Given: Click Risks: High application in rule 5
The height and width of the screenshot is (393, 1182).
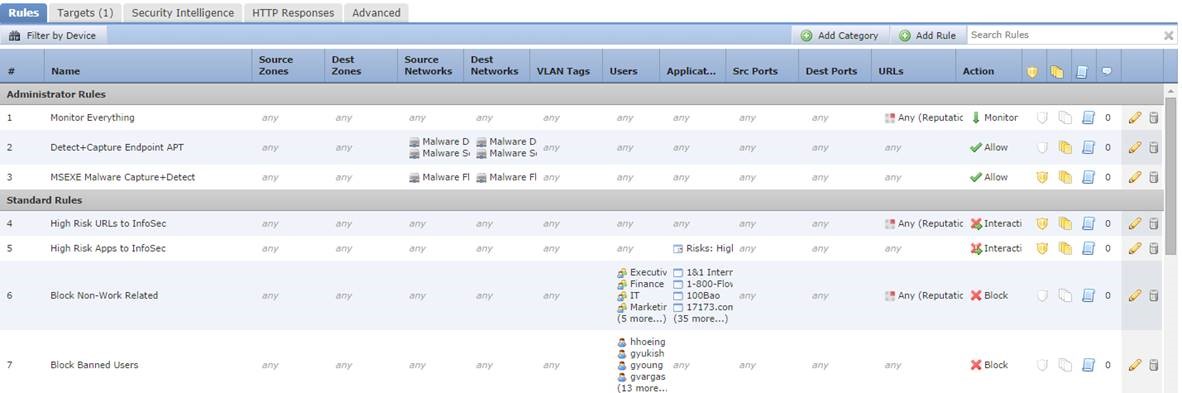Looking at the screenshot, I should tap(703, 248).
